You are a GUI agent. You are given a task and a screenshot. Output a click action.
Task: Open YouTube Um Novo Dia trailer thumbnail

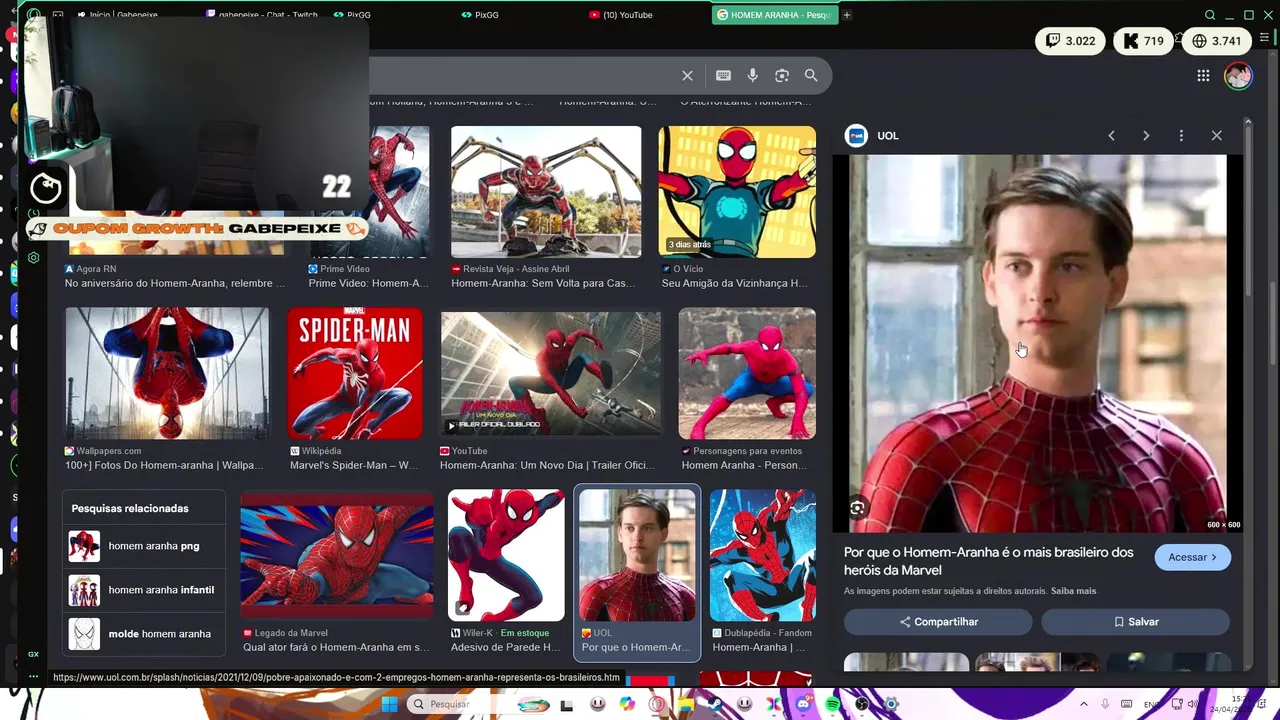[551, 373]
